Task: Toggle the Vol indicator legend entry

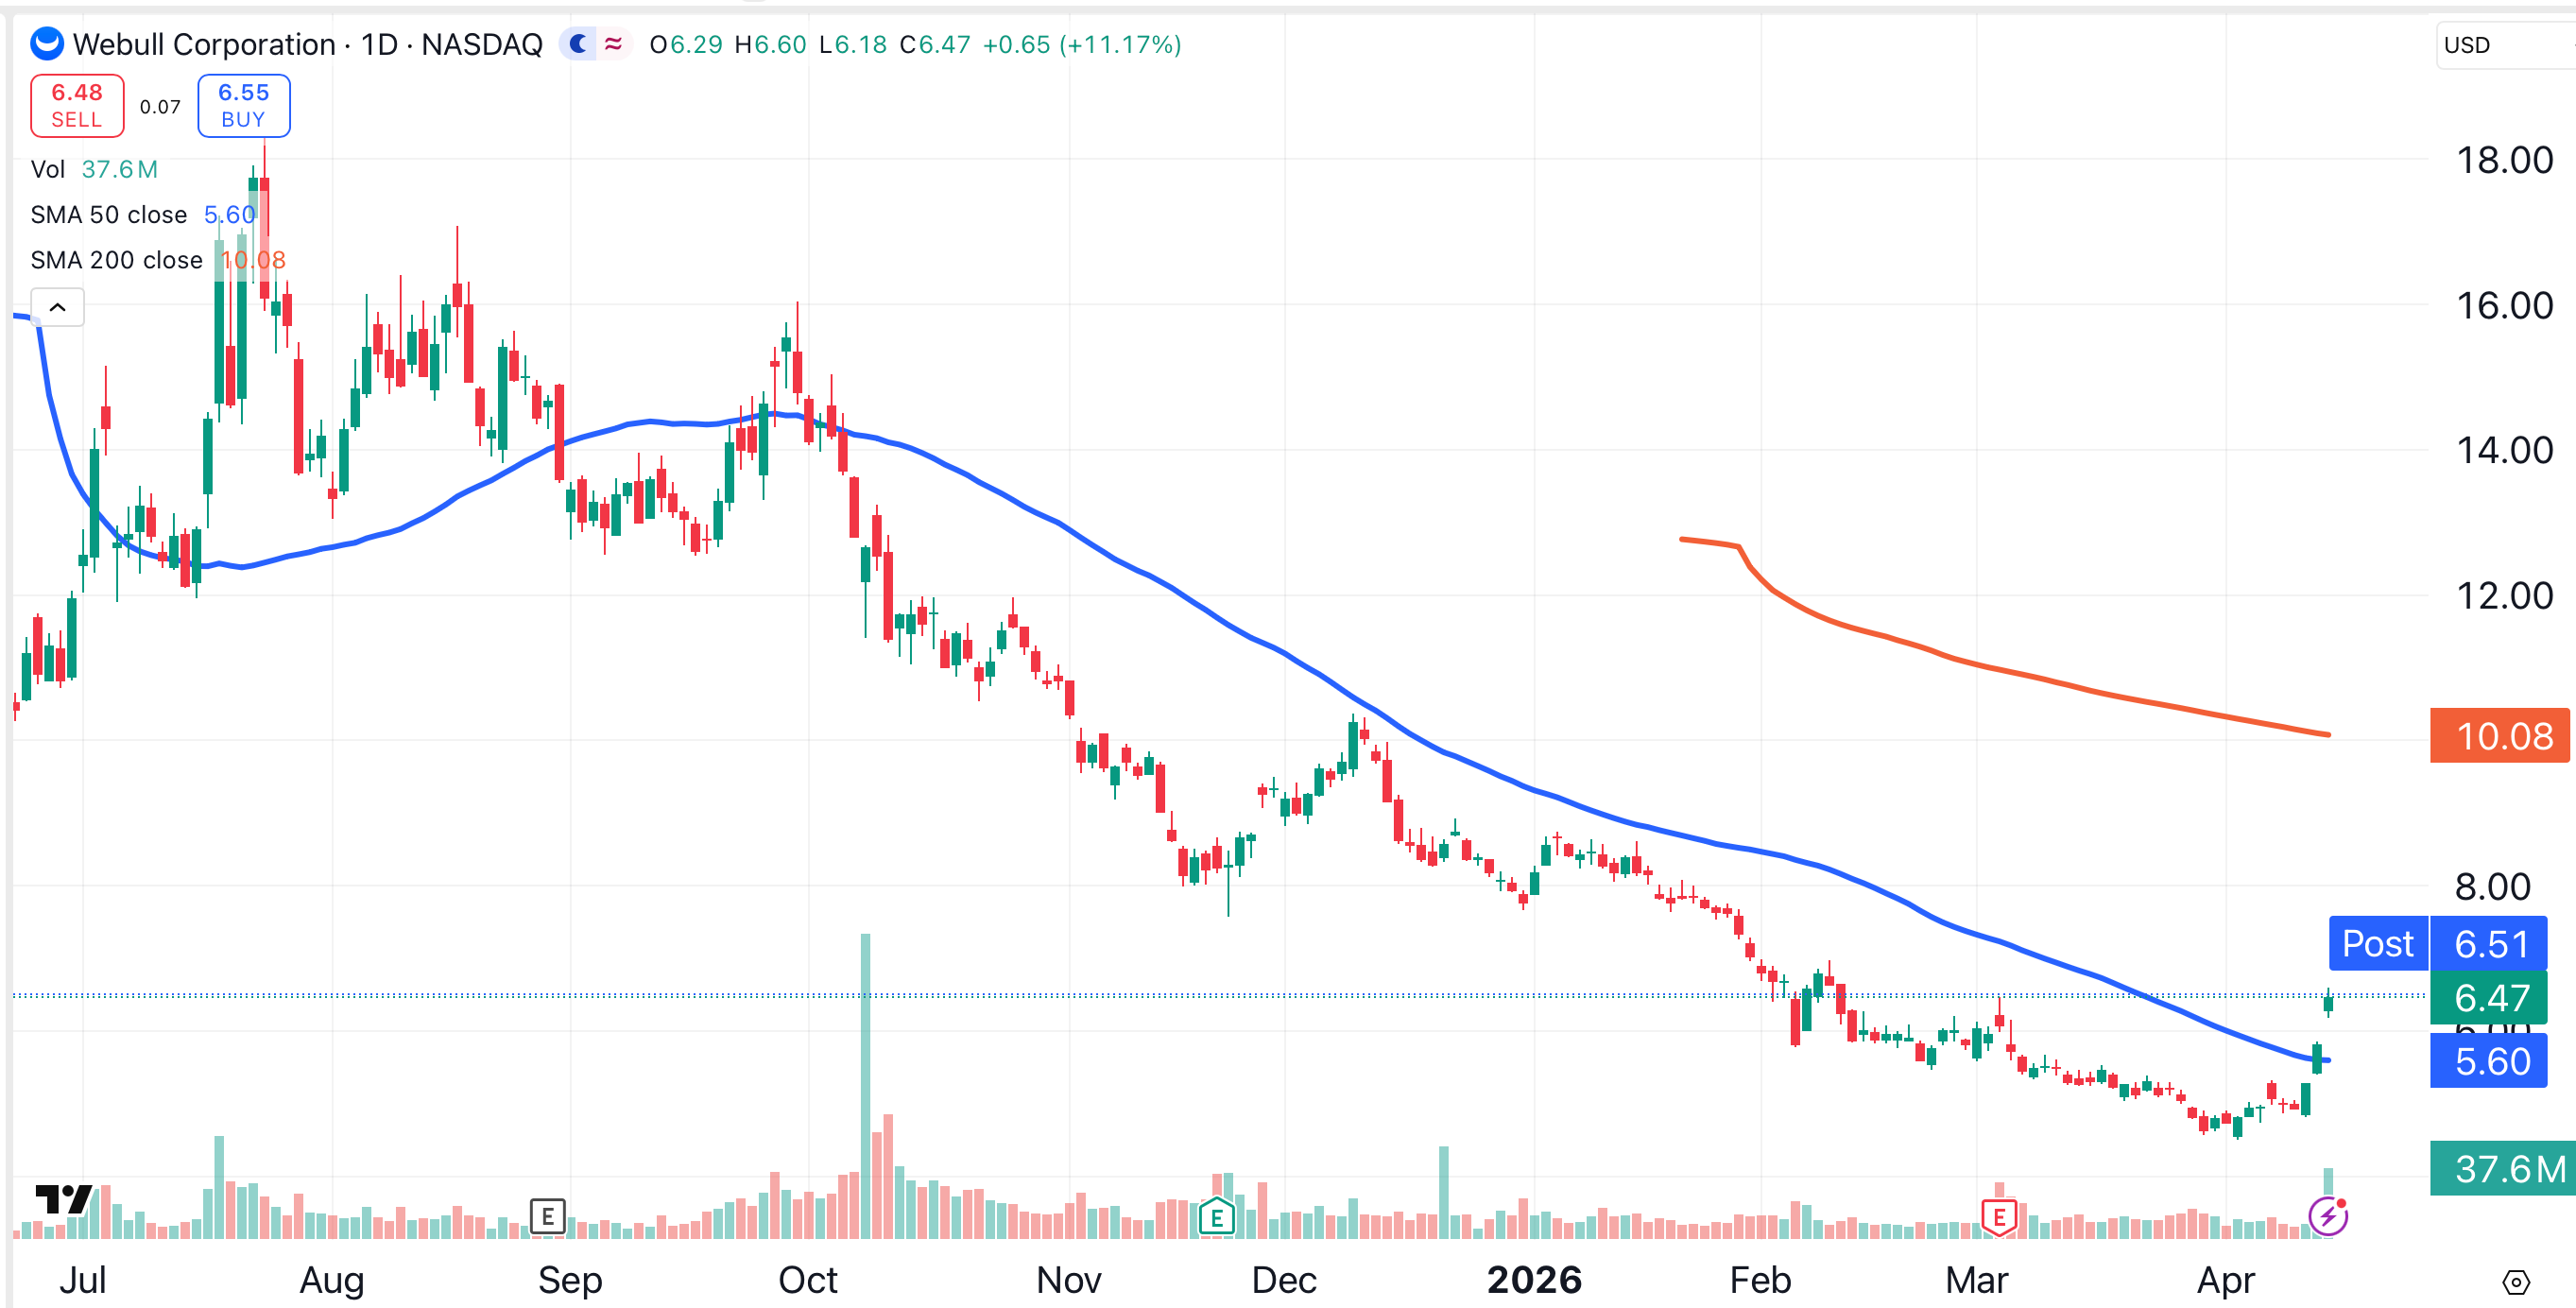Action: coord(48,169)
